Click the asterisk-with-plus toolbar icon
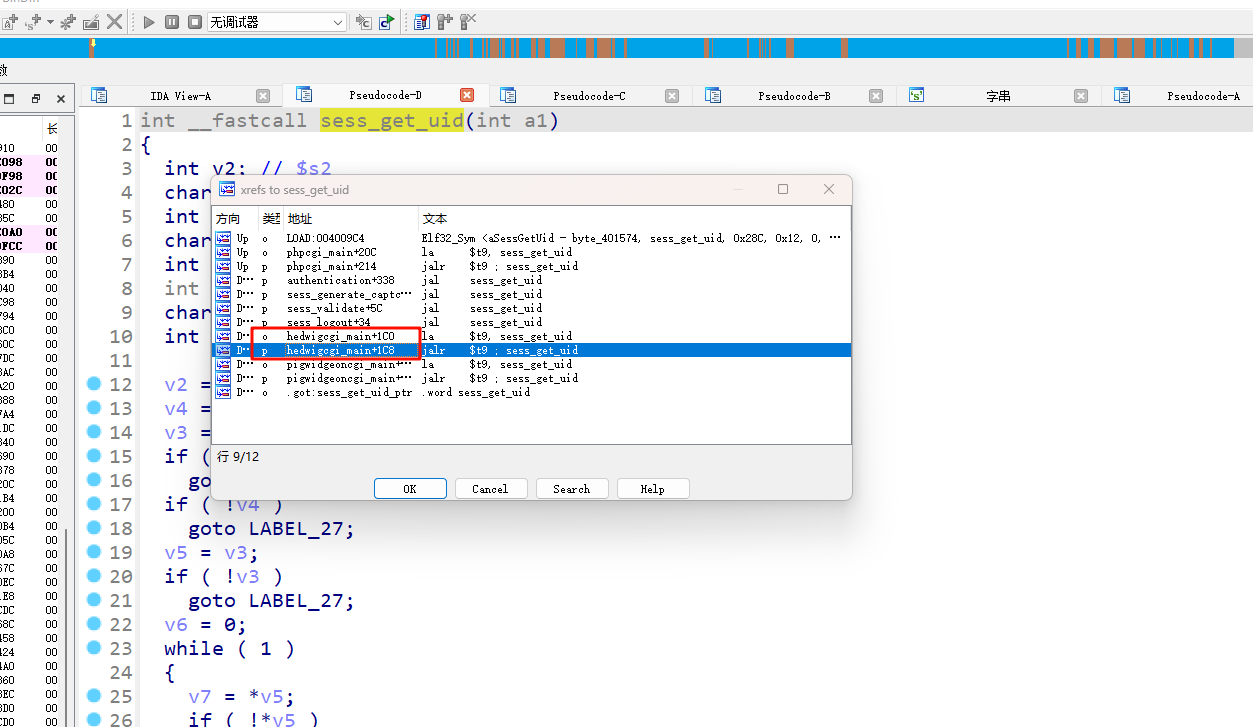The height and width of the screenshot is (727, 1253). [x=68, y=21]
